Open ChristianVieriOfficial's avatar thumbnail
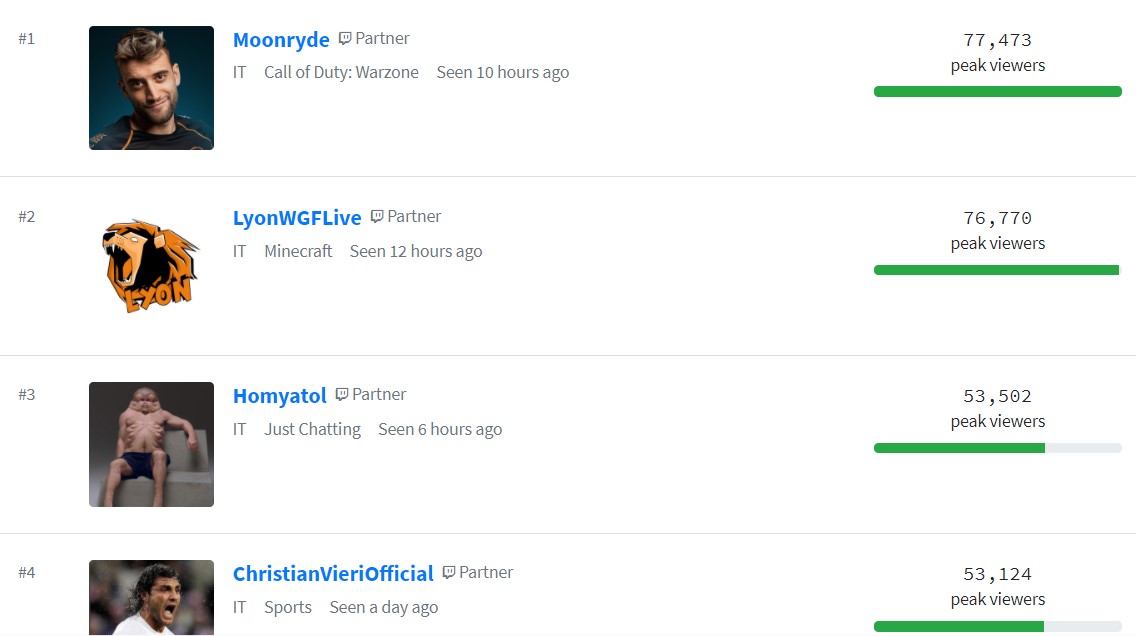The width and height of the screenshot is (1136, 636). point(151,598)
